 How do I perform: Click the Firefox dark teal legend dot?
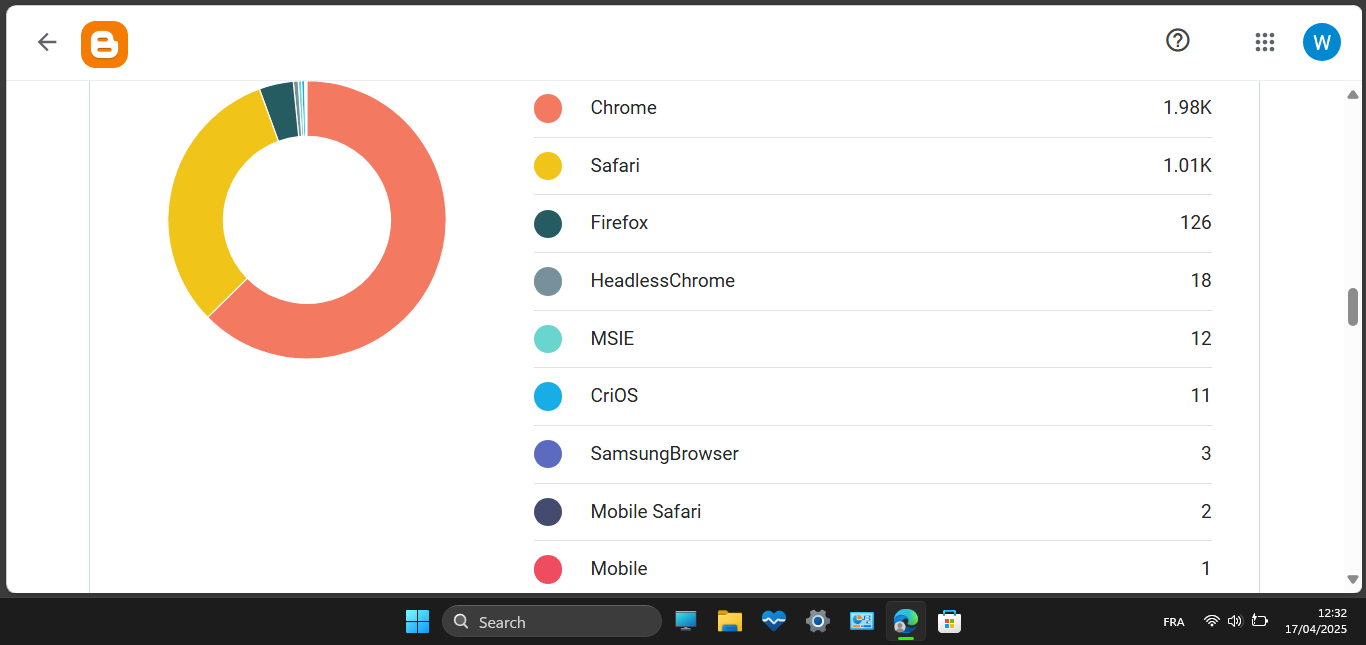(x=548, y=223)
